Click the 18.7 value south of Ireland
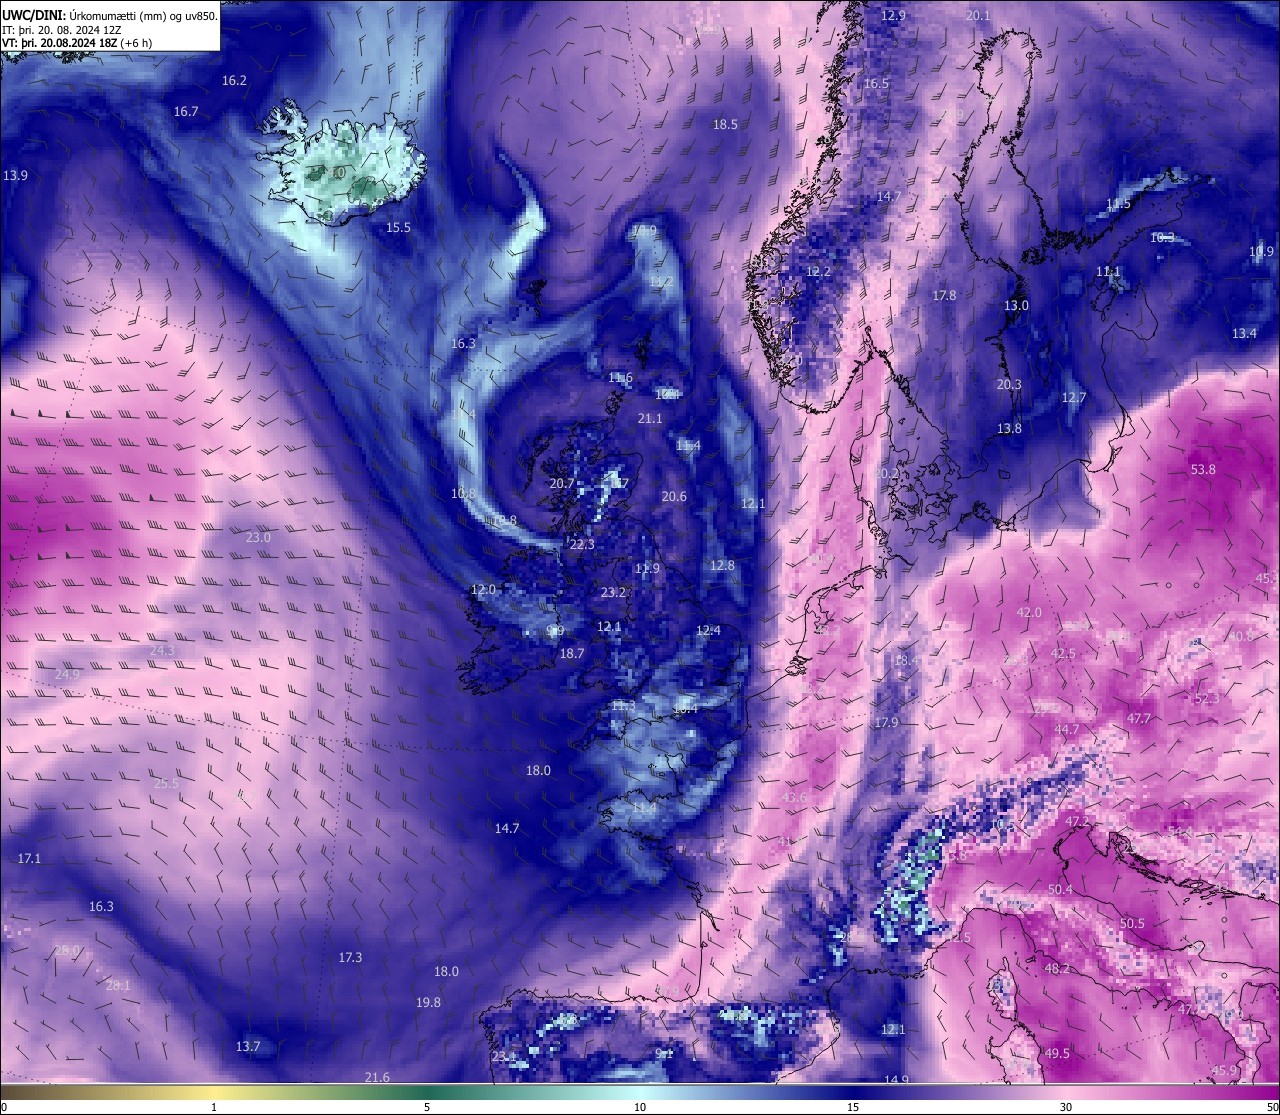 (x=571, y=653)
